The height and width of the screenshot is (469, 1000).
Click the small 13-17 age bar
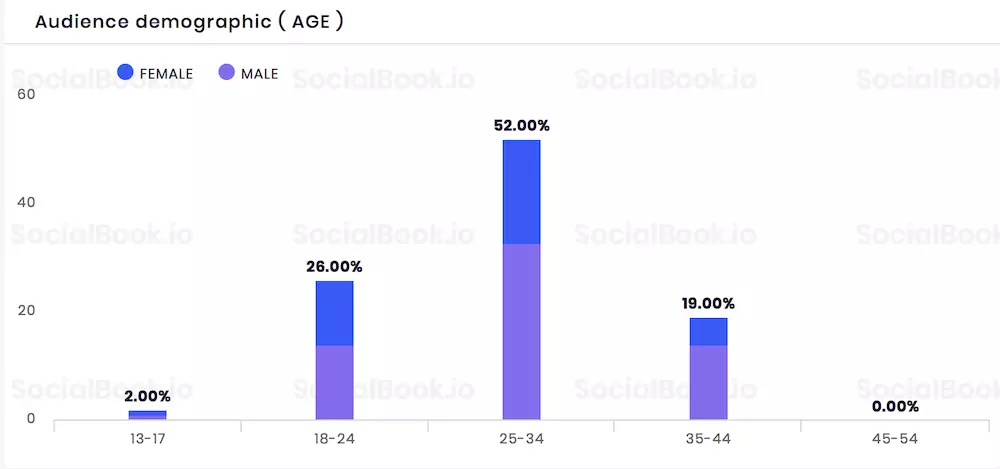tap(147, 415)
